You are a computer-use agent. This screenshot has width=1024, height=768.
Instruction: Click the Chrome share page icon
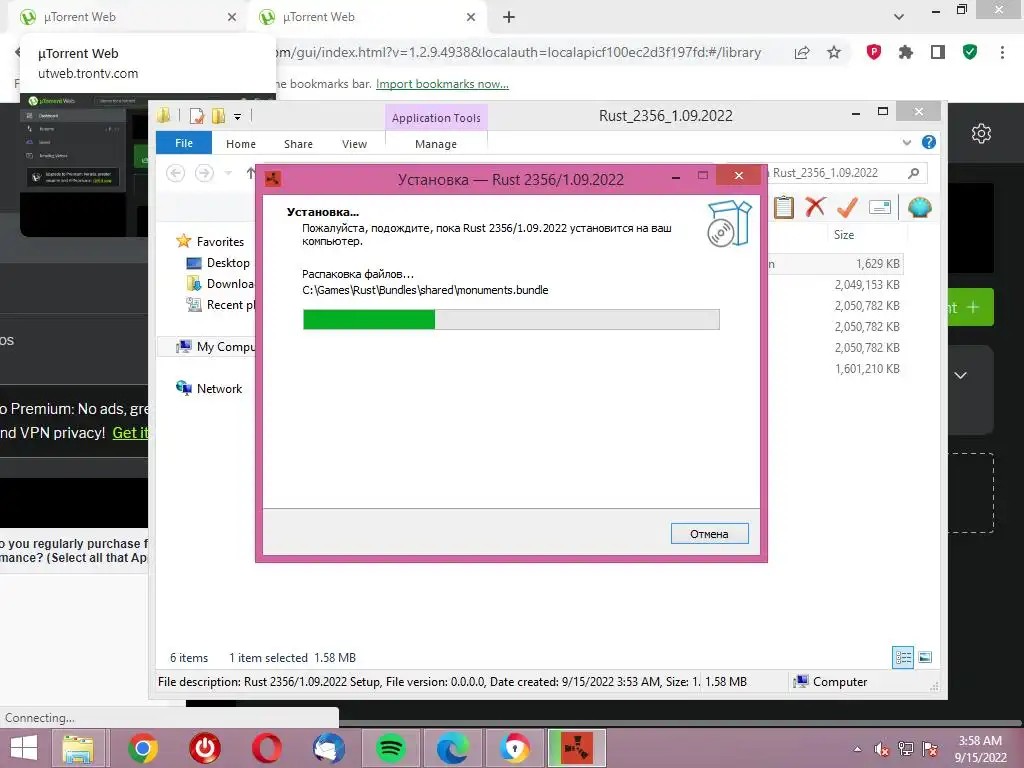[802, 52]
